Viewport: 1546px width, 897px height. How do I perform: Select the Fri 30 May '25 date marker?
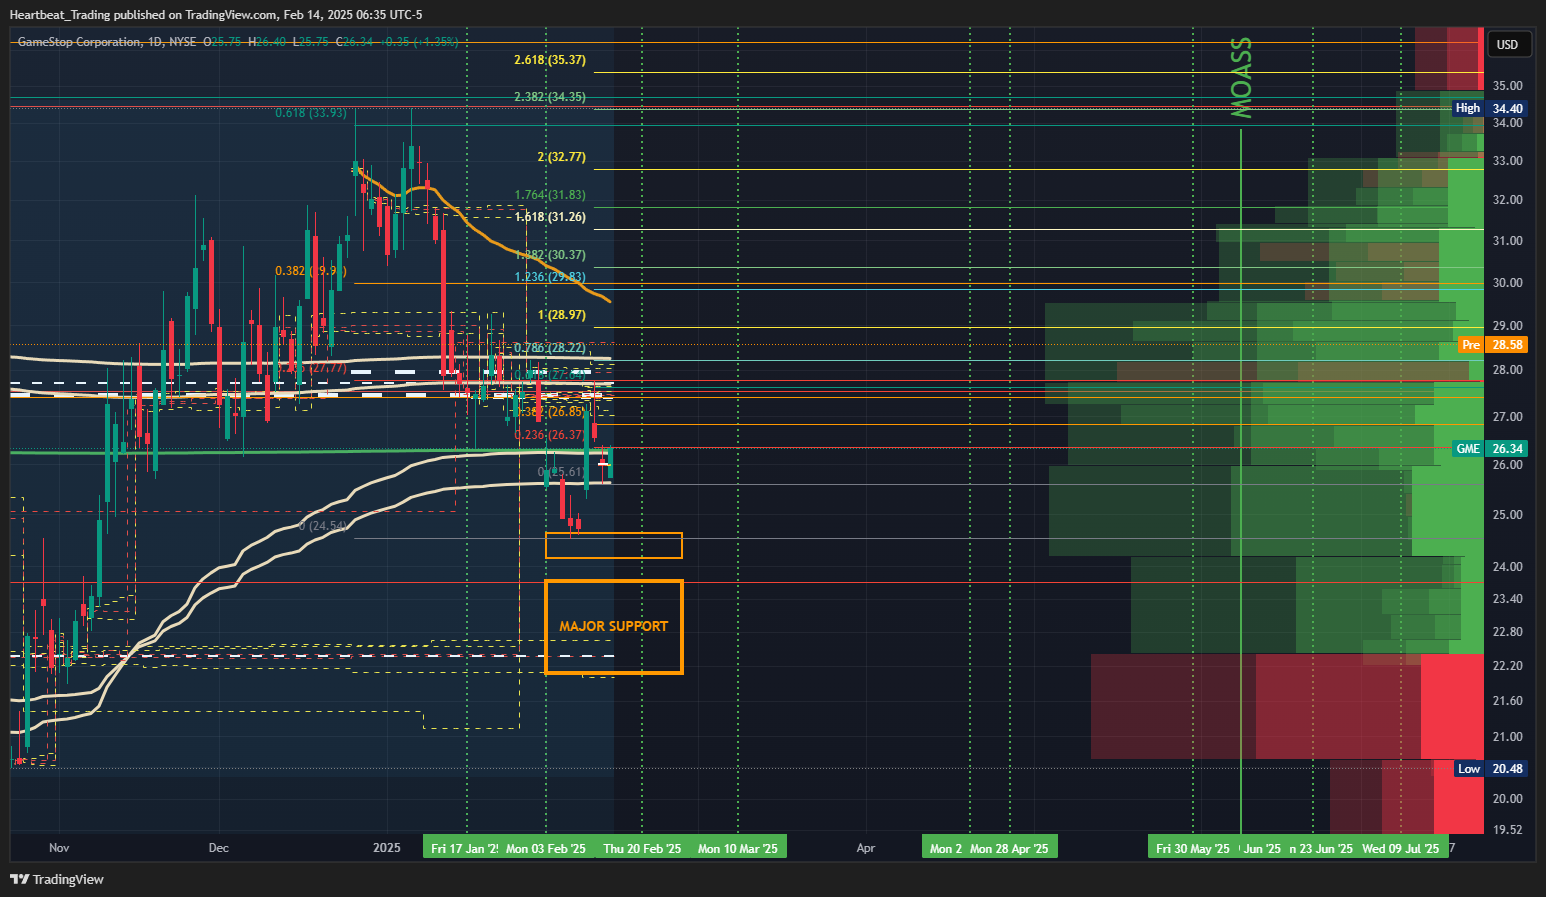1193,848
